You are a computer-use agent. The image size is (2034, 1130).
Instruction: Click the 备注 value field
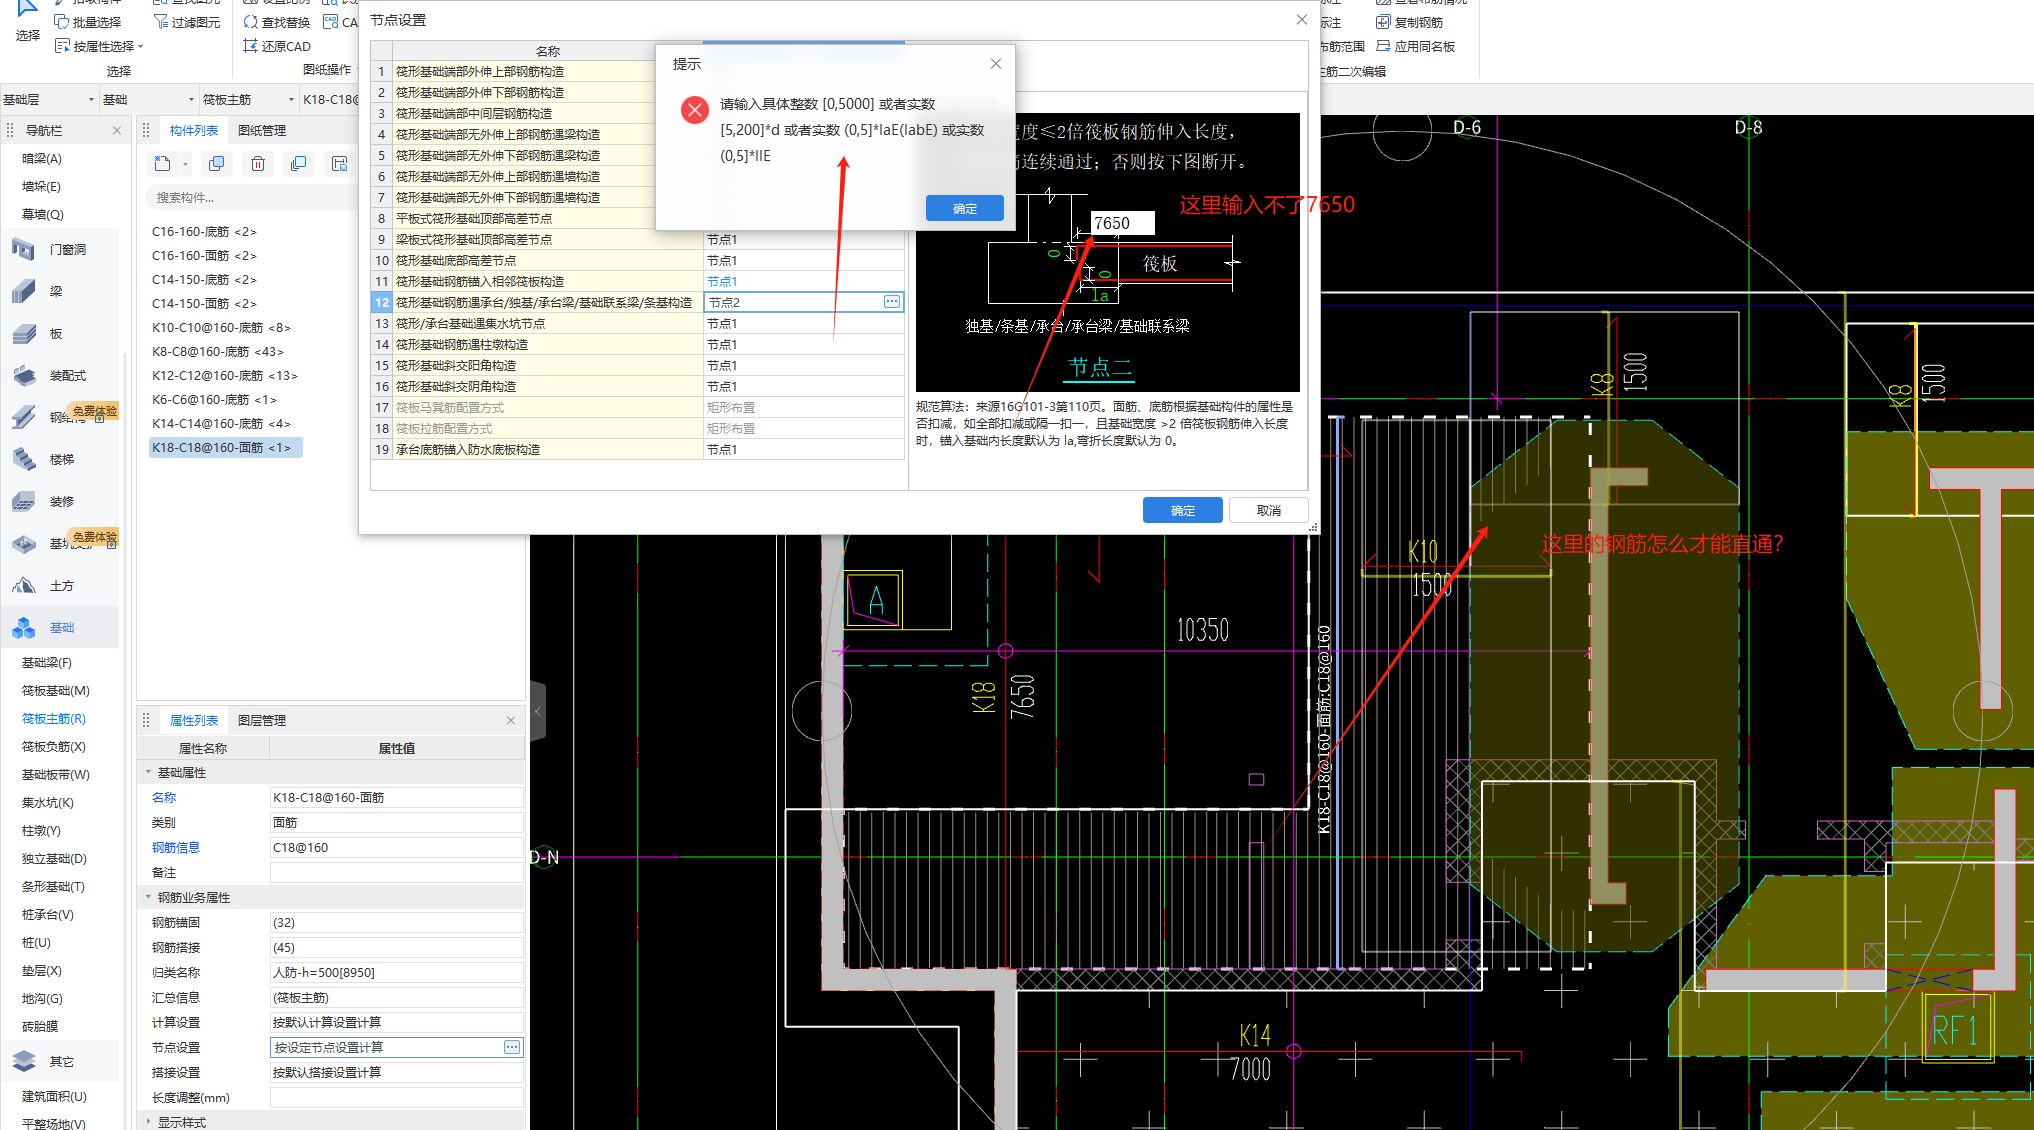pos(396,872)
